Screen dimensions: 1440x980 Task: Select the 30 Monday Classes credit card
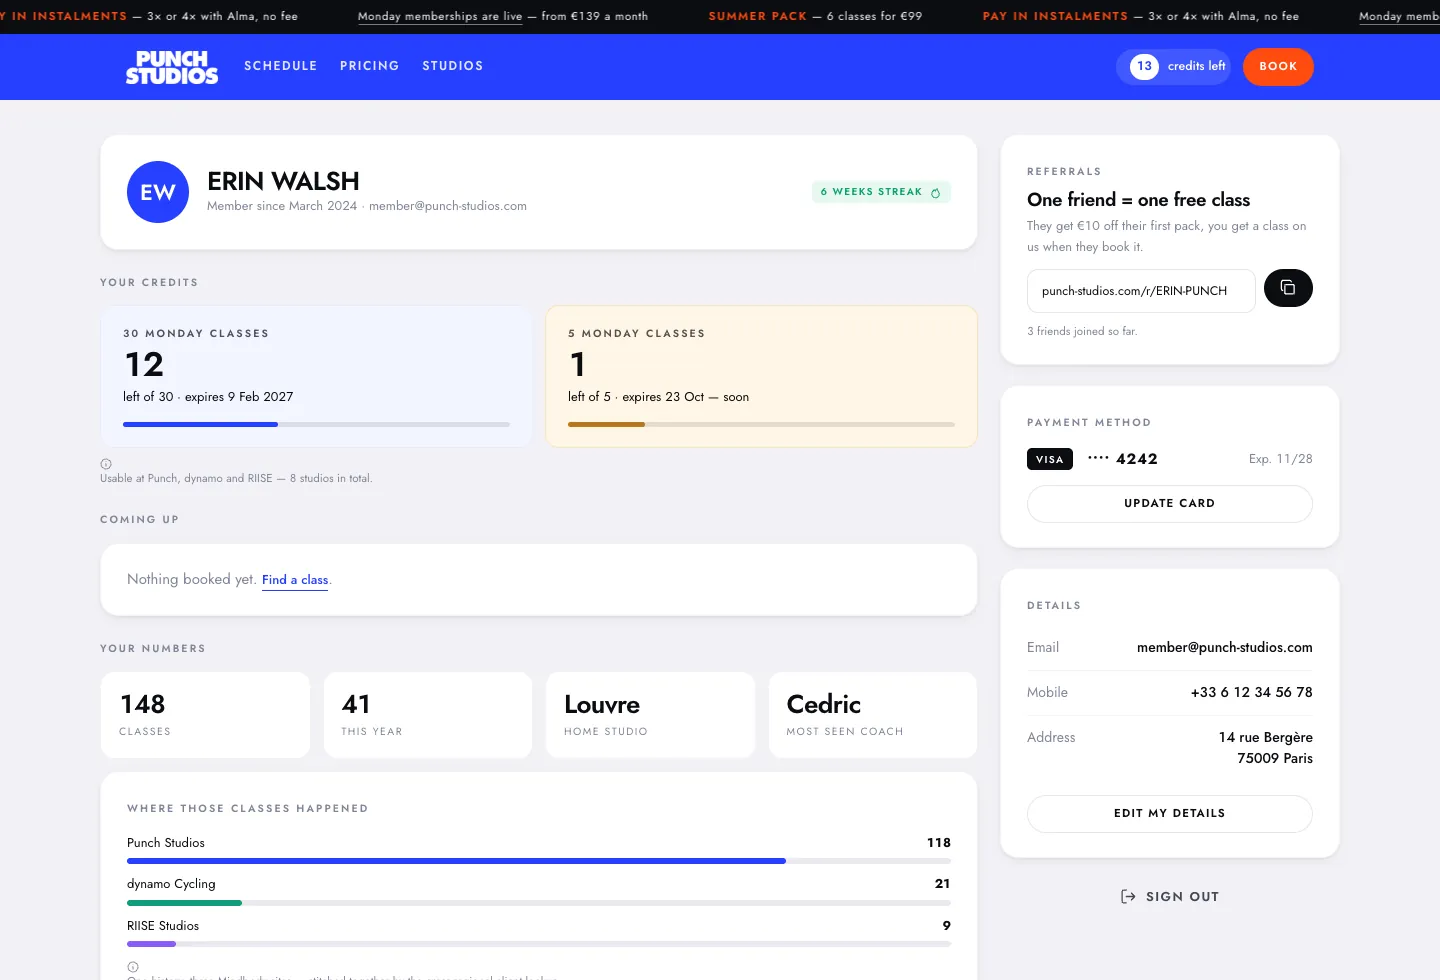pos(316,376)
